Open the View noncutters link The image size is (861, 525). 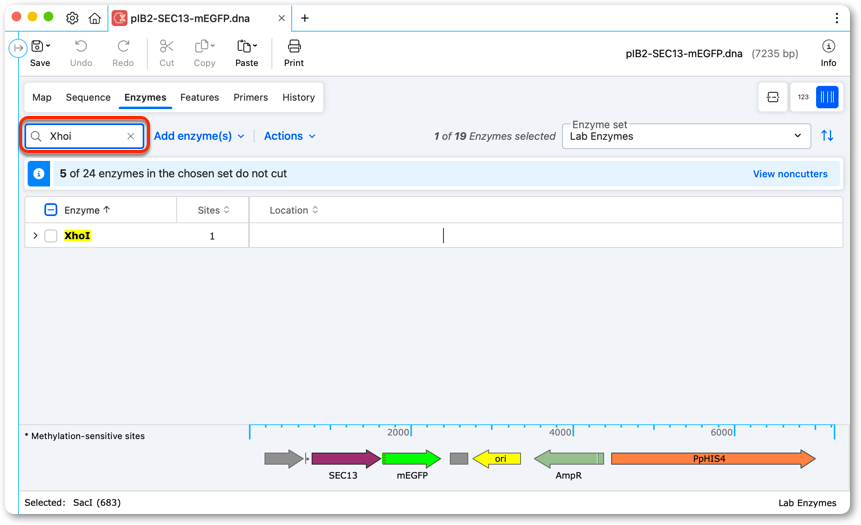pyautogui.click(x=790, y=174)
